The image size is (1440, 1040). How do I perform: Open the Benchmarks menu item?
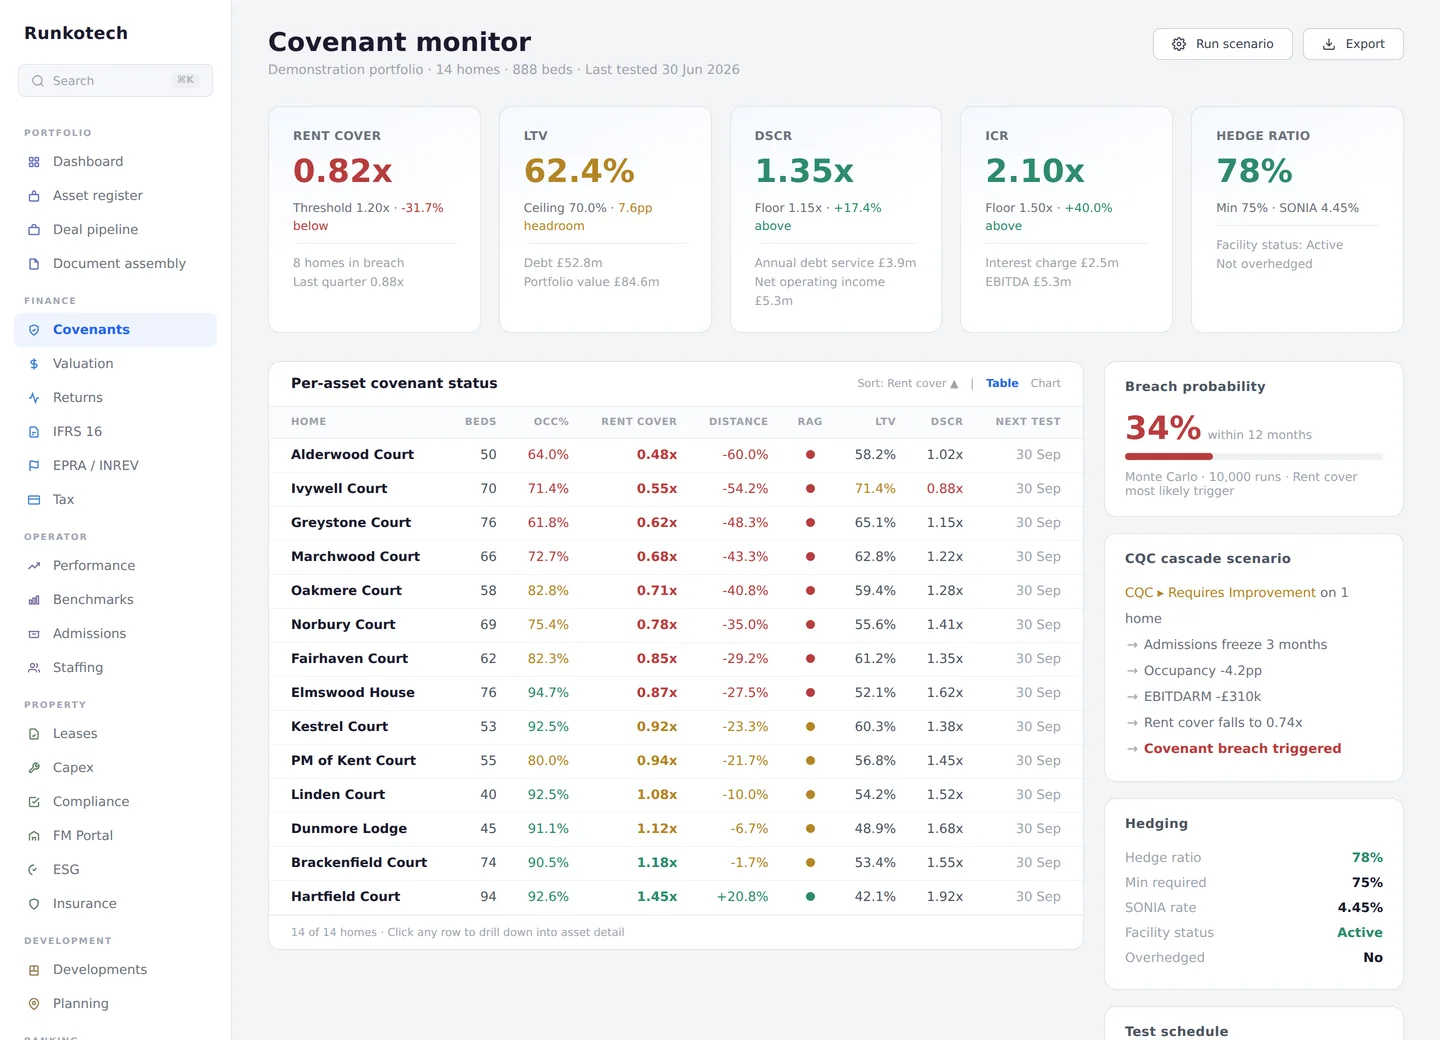115,600
